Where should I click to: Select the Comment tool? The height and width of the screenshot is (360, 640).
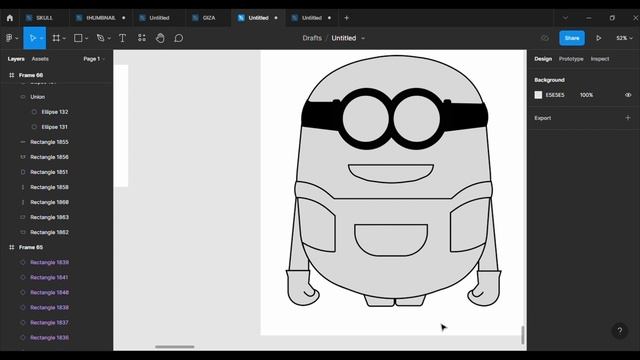(x=178, y=38)
